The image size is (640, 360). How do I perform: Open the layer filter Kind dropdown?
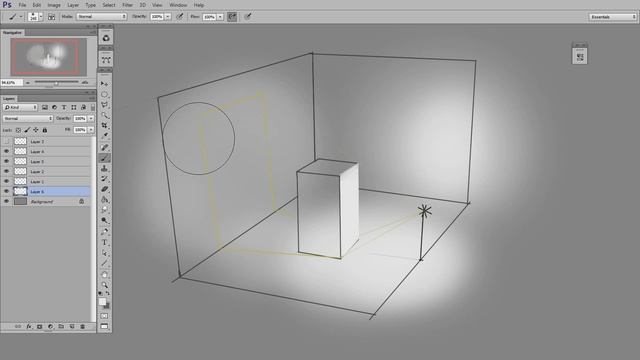coord(20,107)
